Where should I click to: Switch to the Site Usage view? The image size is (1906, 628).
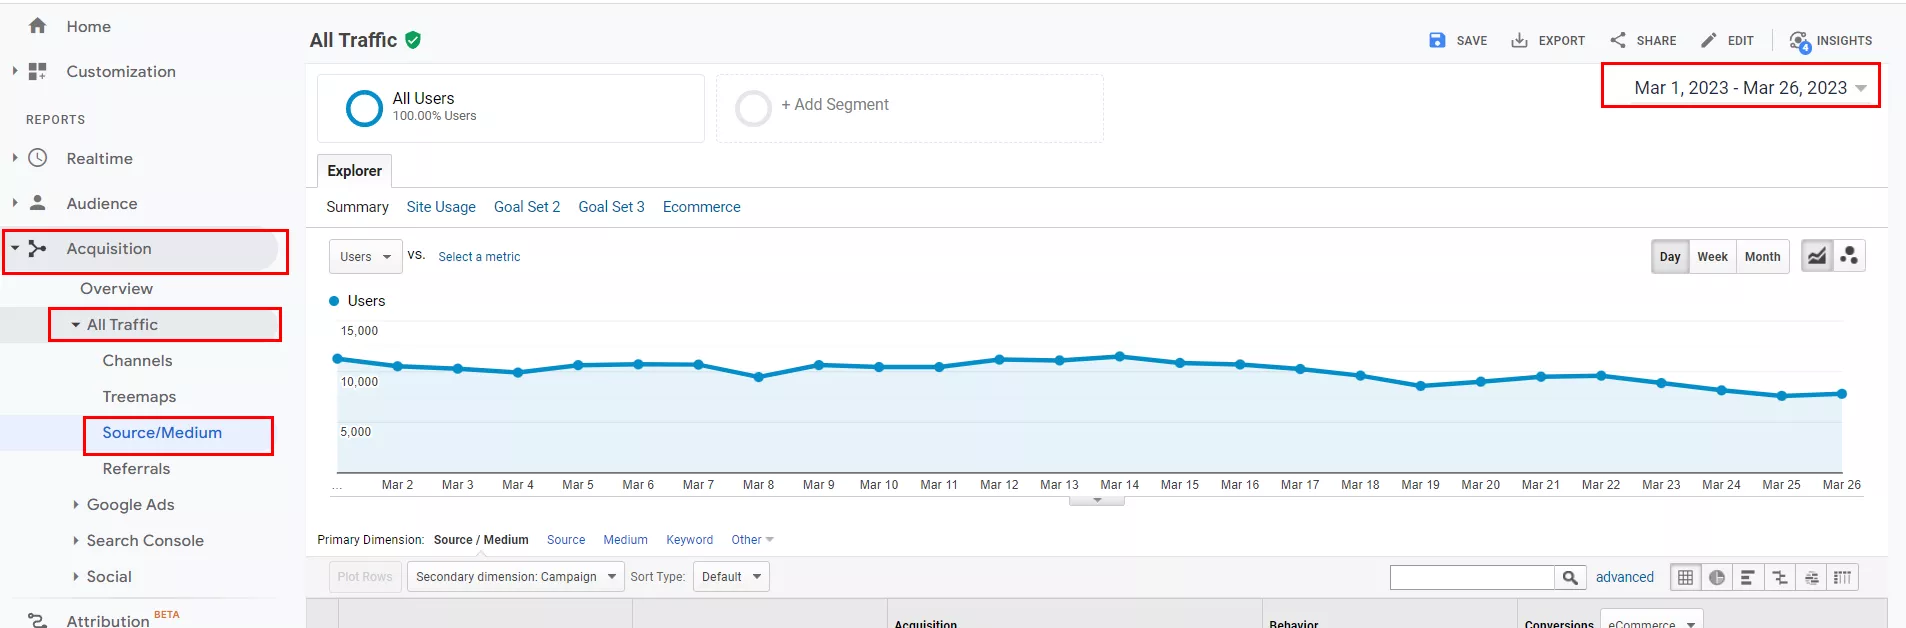click(x=441, y=207)
